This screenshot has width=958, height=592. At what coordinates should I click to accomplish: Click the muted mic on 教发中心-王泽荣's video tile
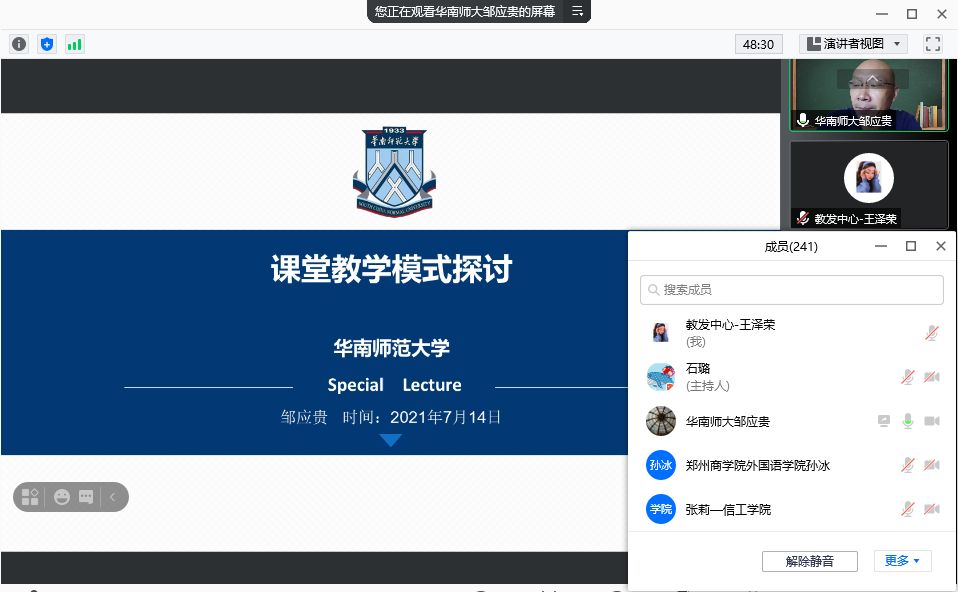click(x=803, y=218)
